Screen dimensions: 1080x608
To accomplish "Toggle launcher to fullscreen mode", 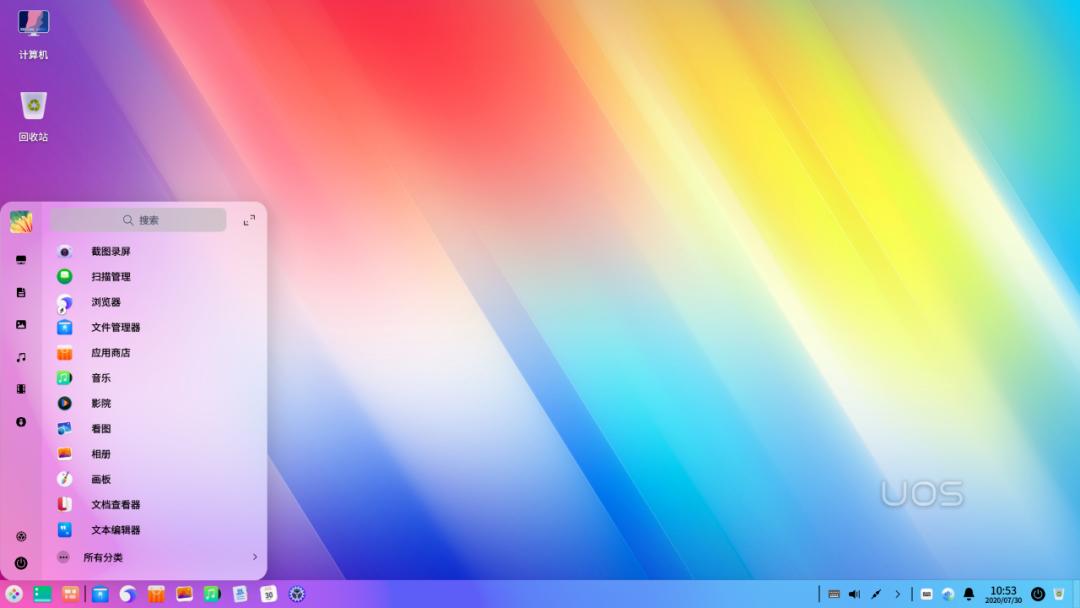I will point(249,220).
